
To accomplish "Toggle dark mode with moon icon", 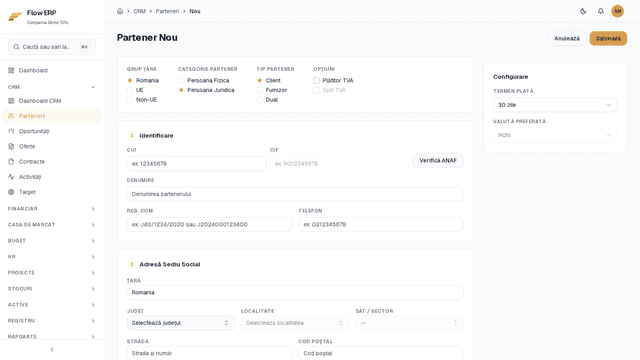I will click(x=583, y=11).
